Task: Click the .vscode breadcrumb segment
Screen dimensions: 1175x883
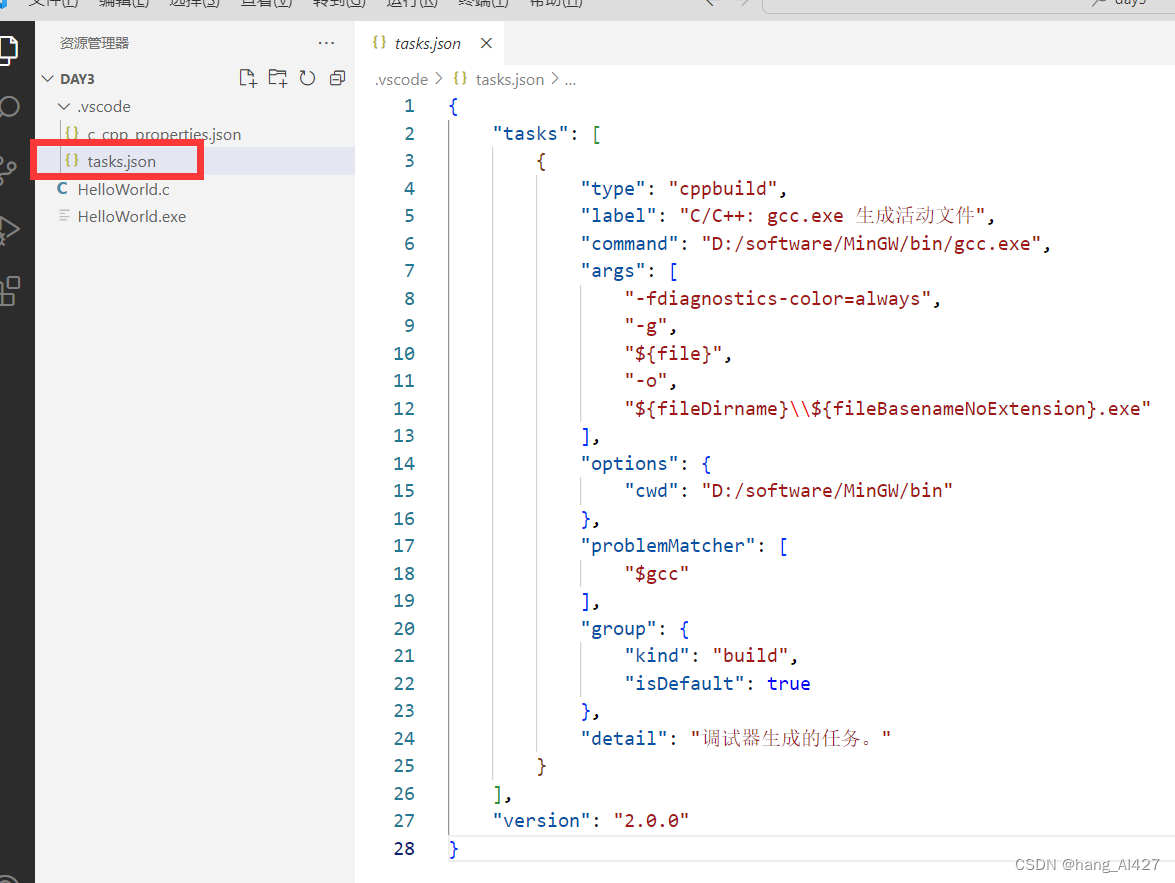Action: pos(400,79)
